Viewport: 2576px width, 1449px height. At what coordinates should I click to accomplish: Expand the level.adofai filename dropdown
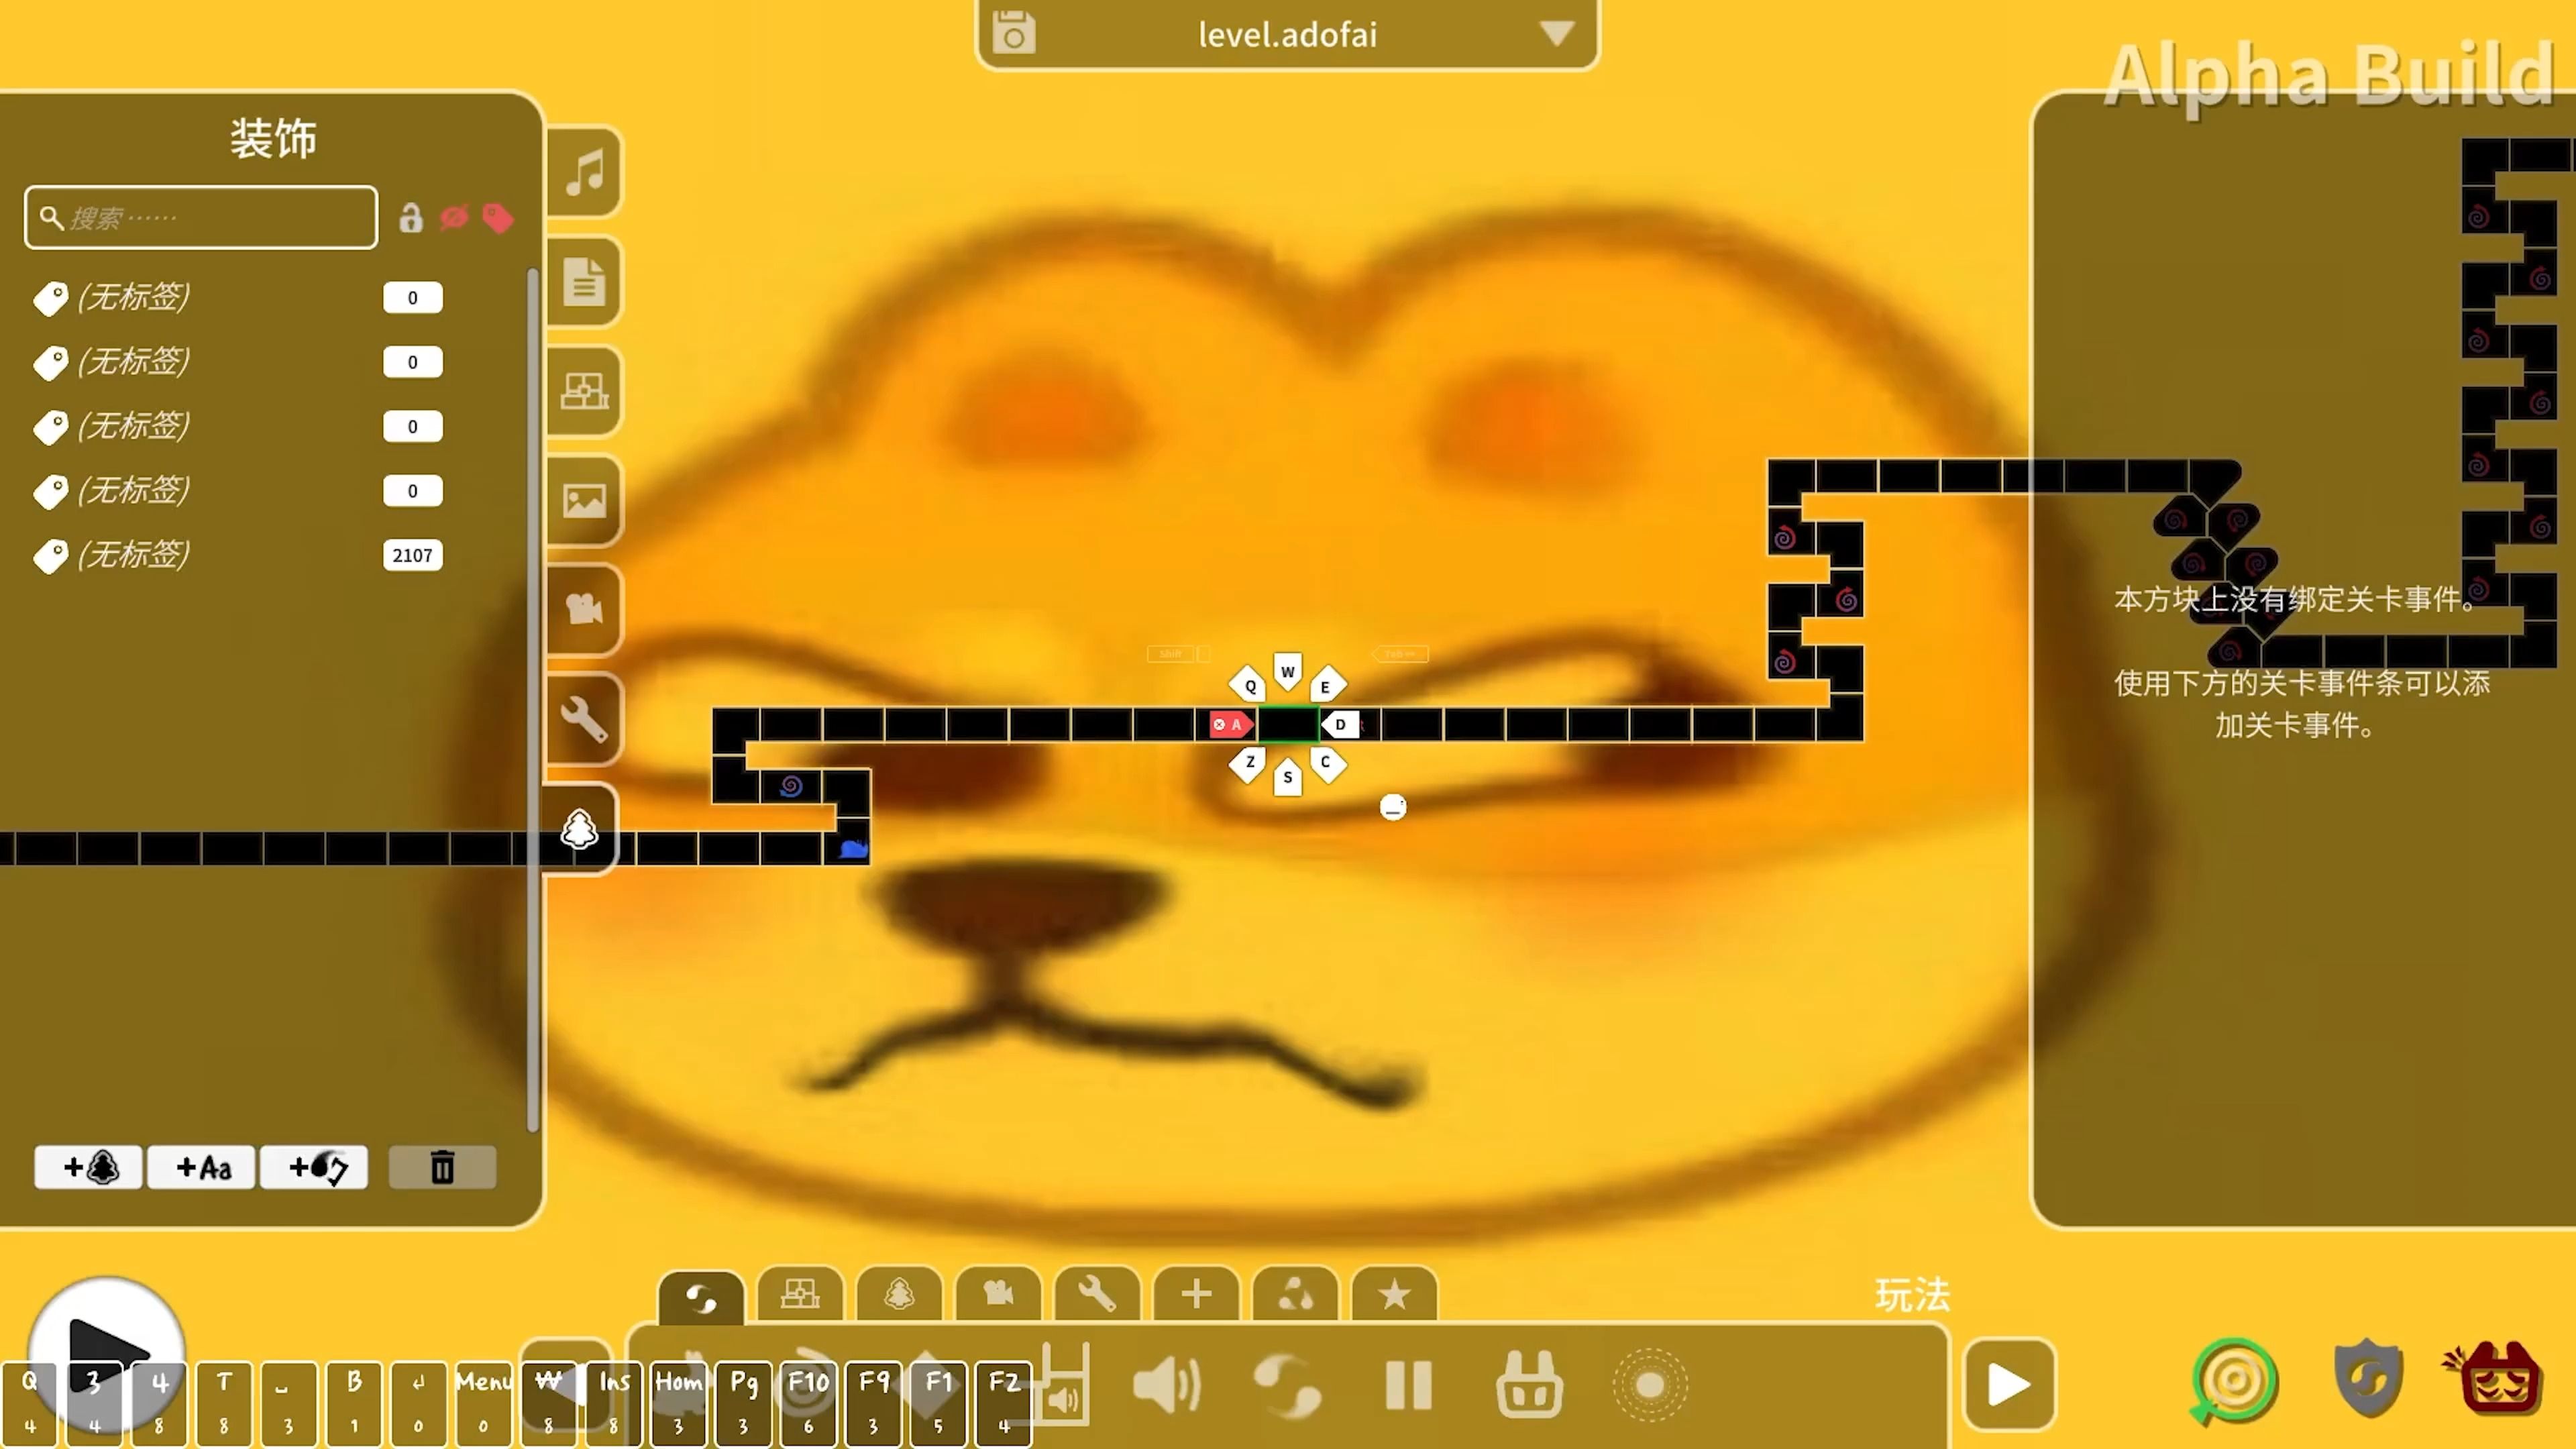click(x=1559, y=34)
